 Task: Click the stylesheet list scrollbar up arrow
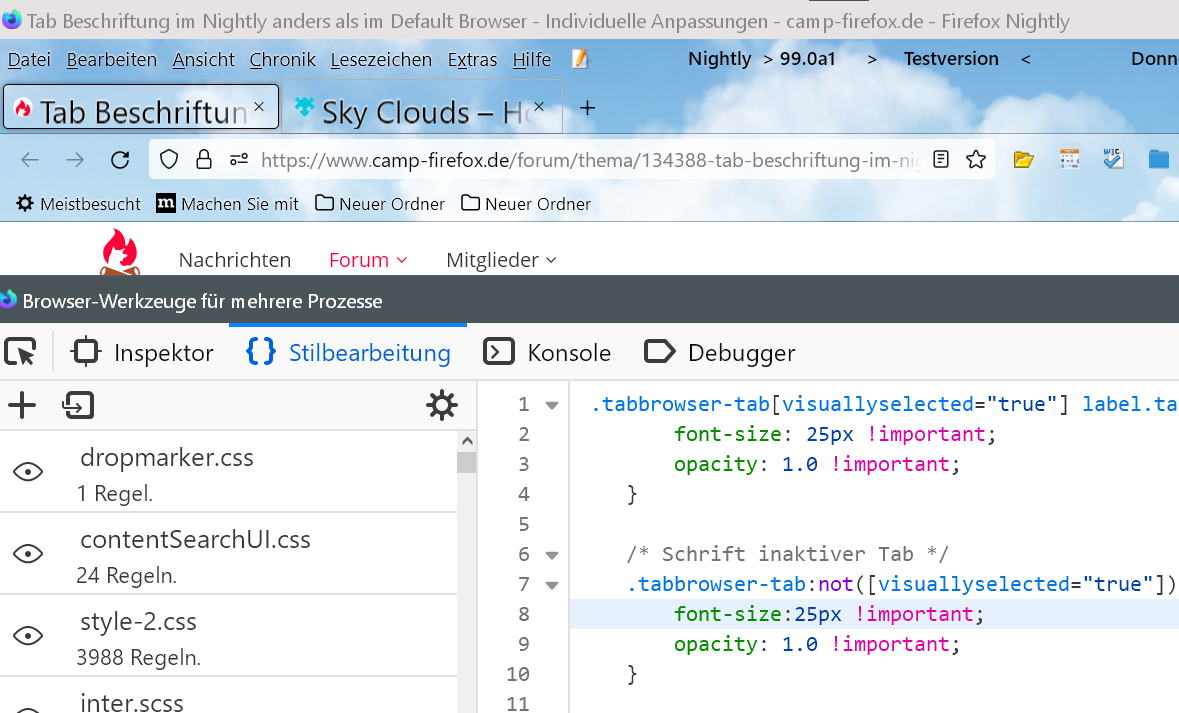click(x=466, y=441)
